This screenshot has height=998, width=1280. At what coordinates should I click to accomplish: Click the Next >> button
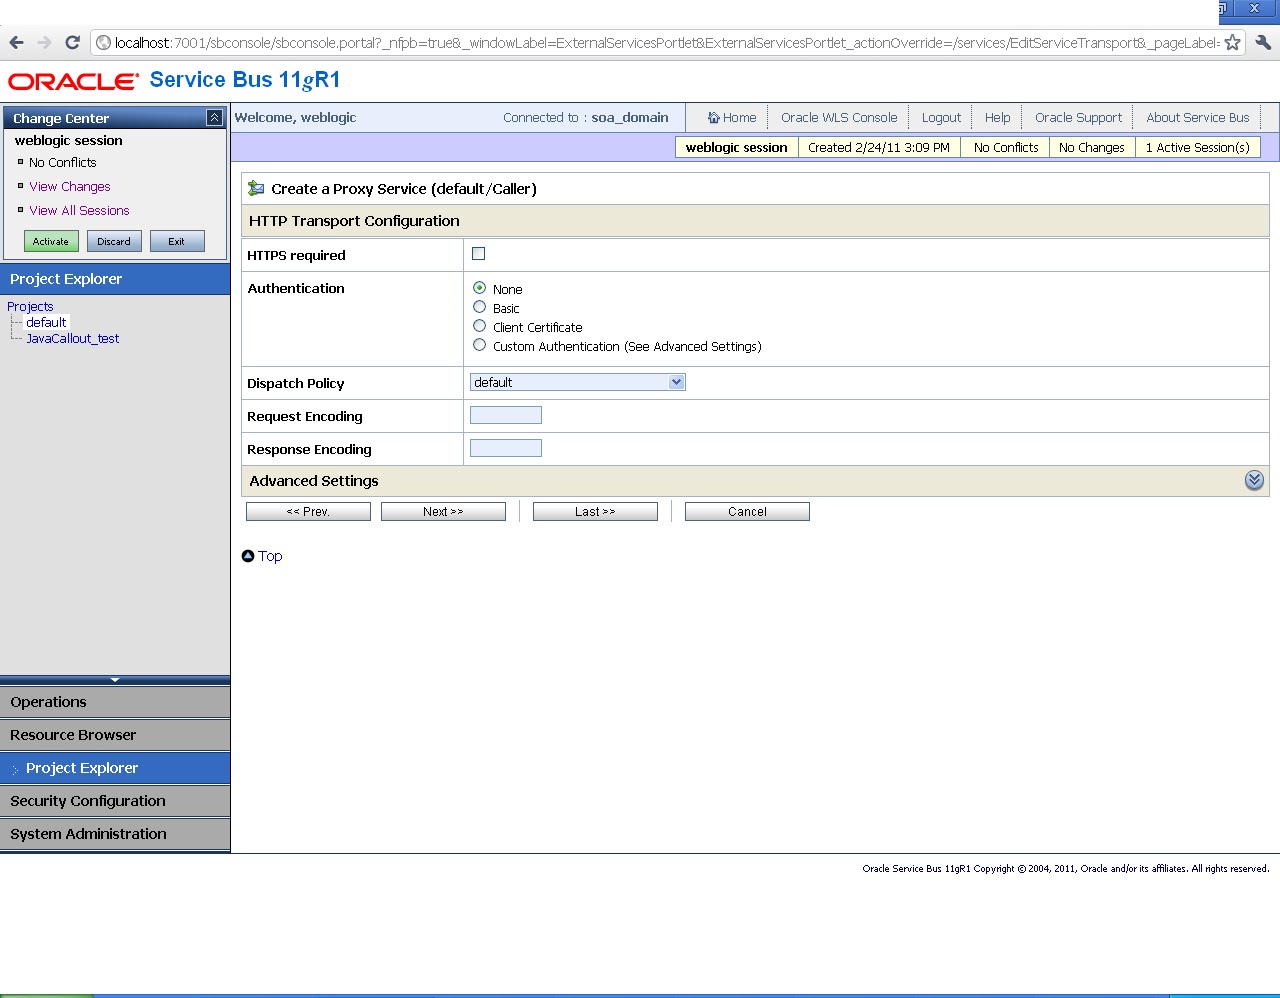click(x=443, y=511)
